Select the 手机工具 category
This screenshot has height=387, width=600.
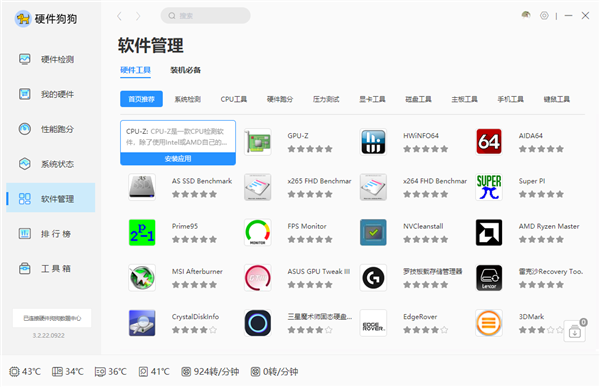point(510,99)
